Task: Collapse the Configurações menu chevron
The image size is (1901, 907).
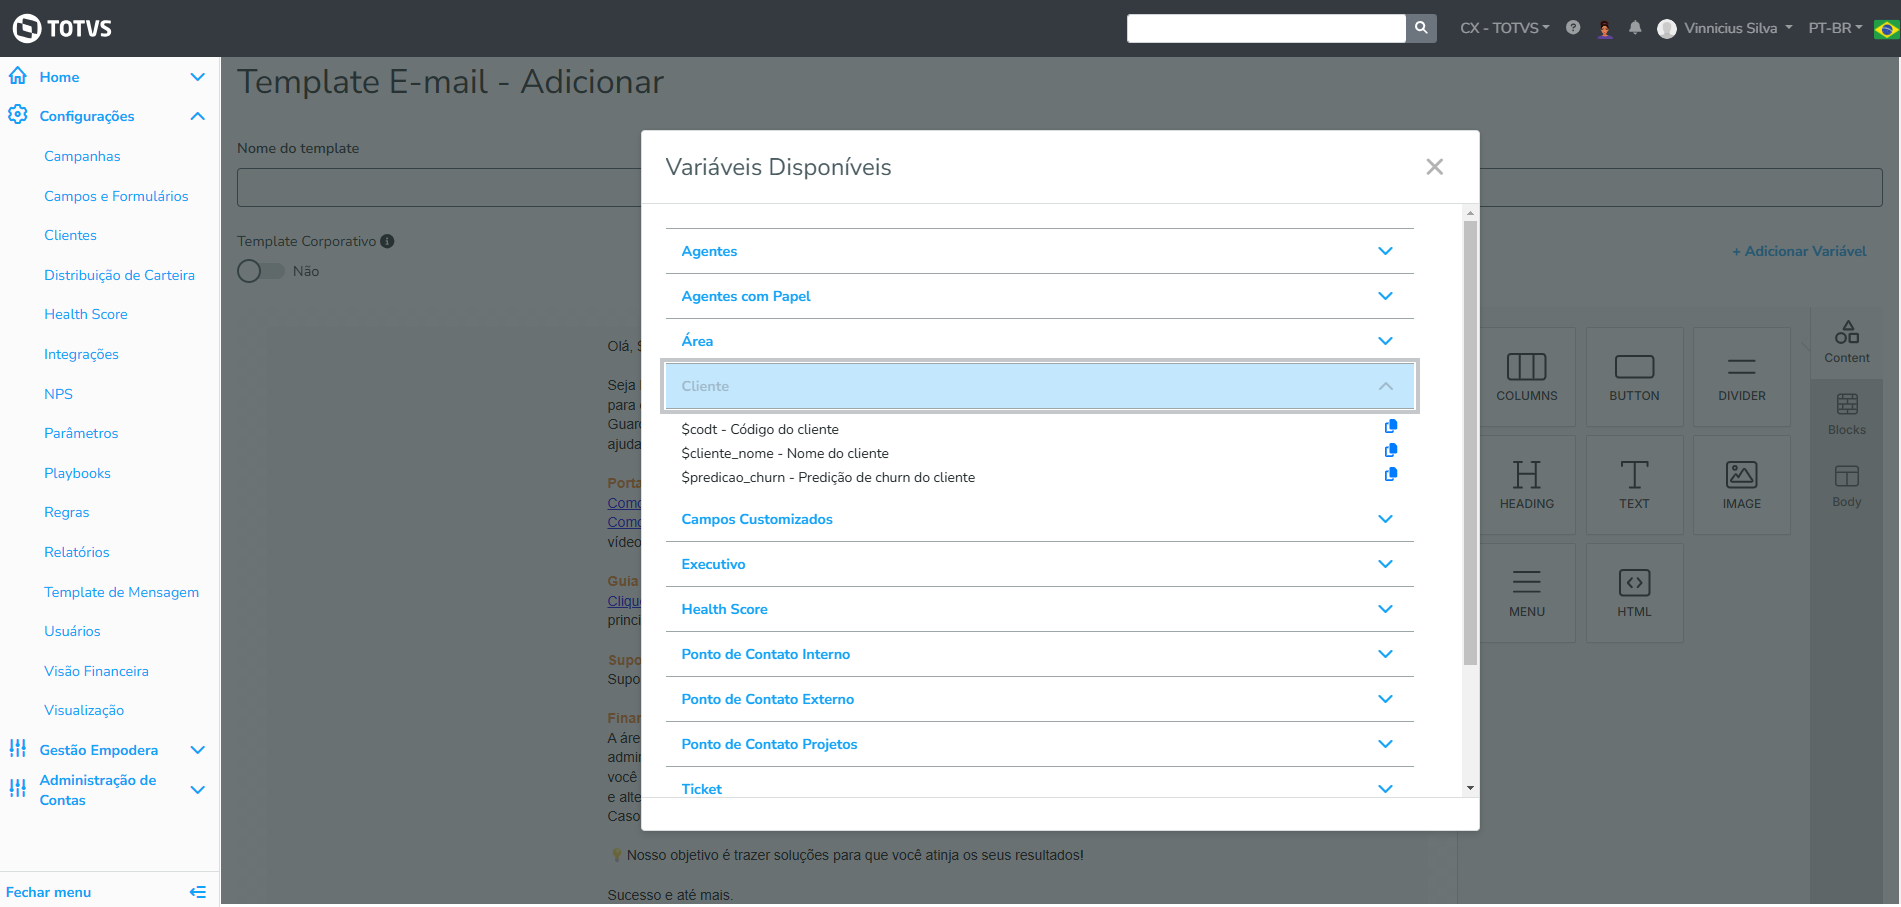Action: tap(198, 116)
